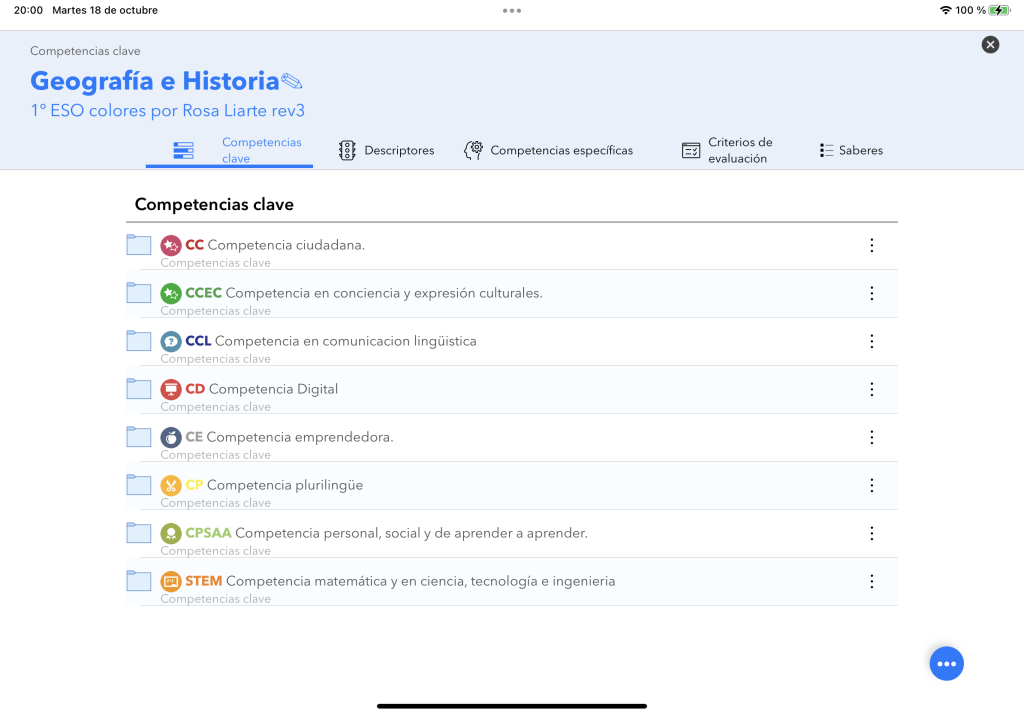1024x715 pixels.
Task: Click the green CCEC badge icon
Action: coord(170,291)
